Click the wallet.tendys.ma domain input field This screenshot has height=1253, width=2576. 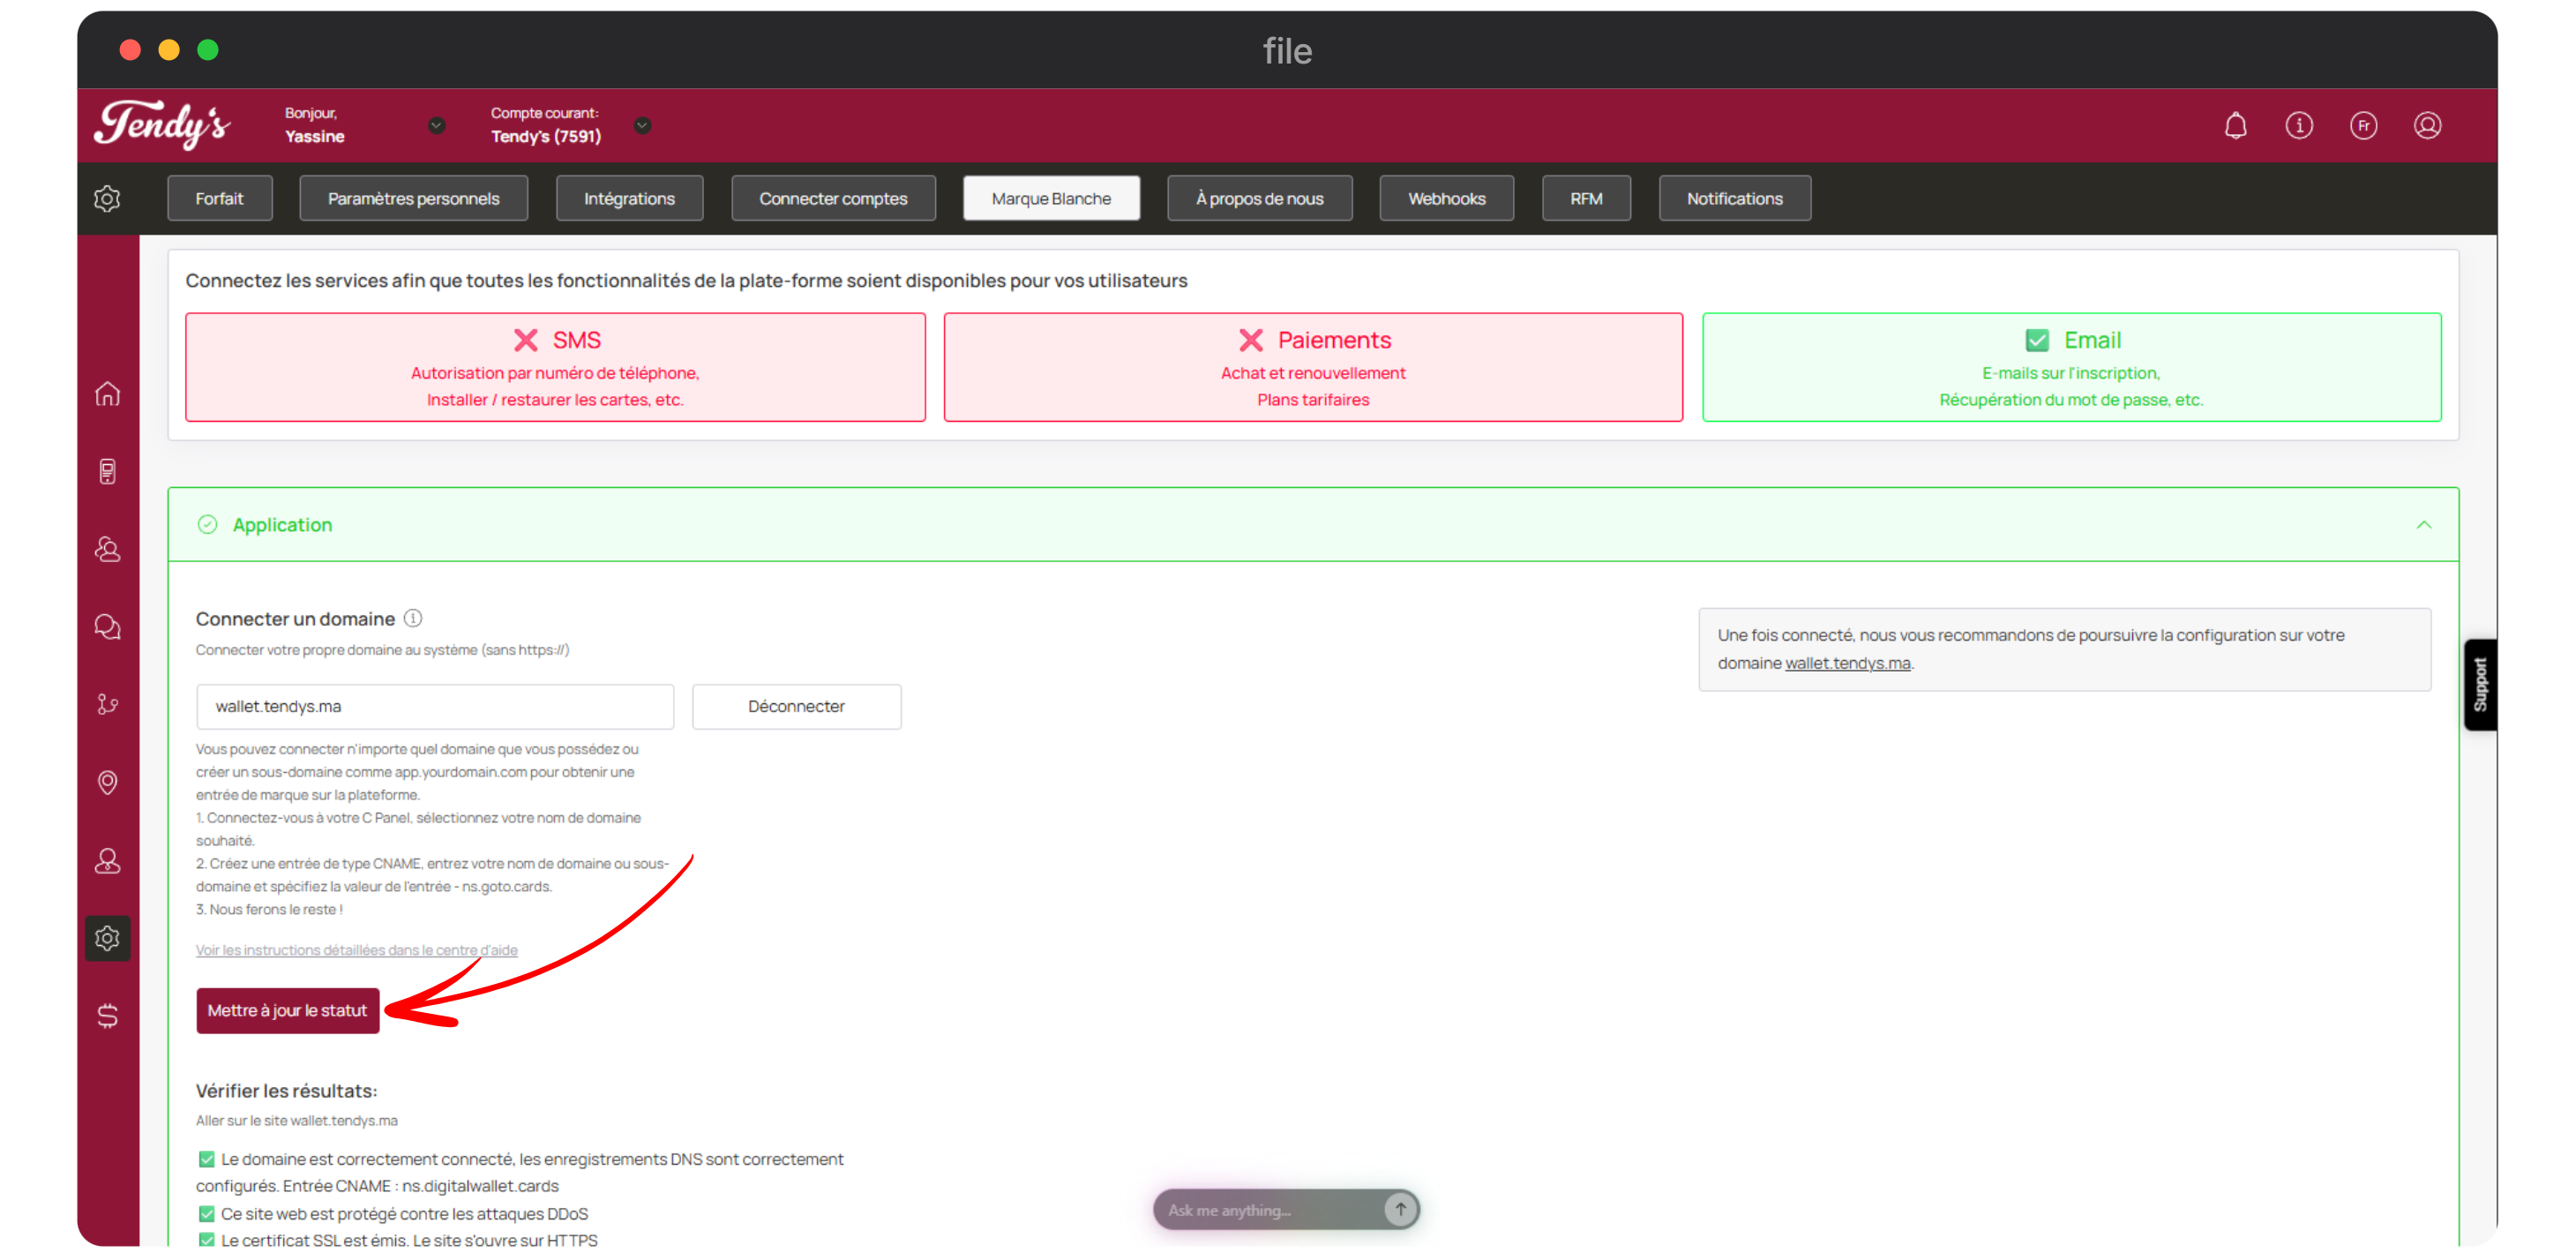point(435,707)
